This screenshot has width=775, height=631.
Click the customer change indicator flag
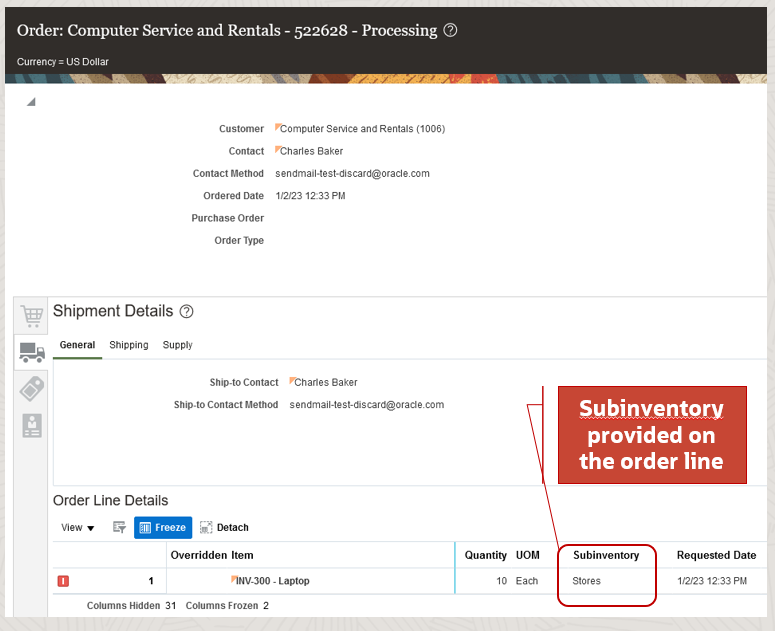tap(278, 126)
